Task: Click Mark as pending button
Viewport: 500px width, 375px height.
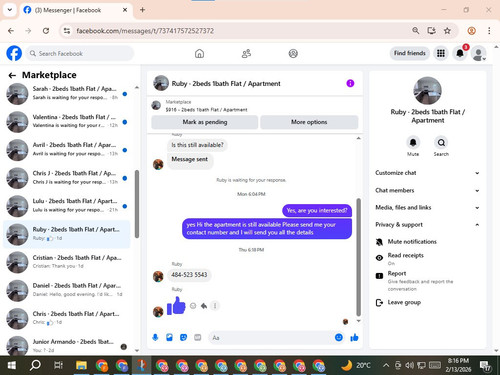Action: pos(205,122)
